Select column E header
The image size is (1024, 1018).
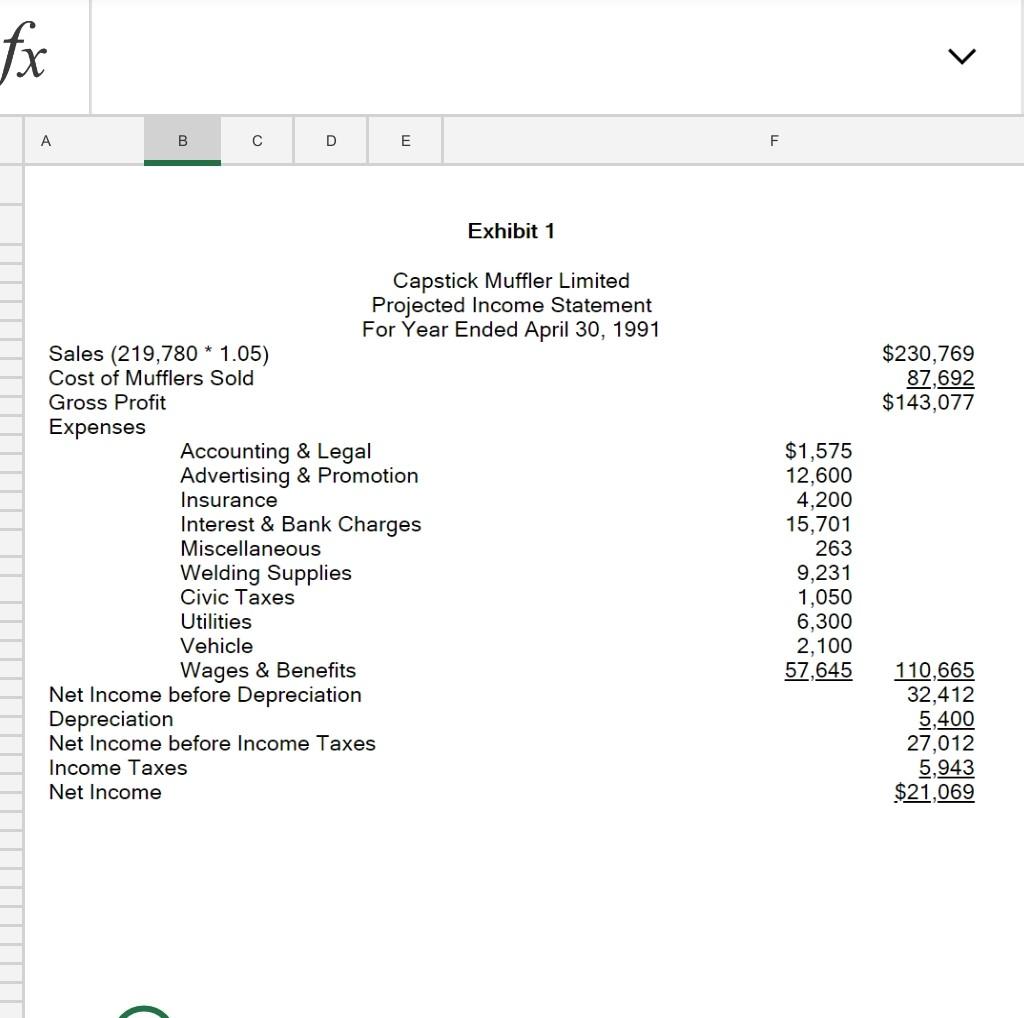pos(404,140)
